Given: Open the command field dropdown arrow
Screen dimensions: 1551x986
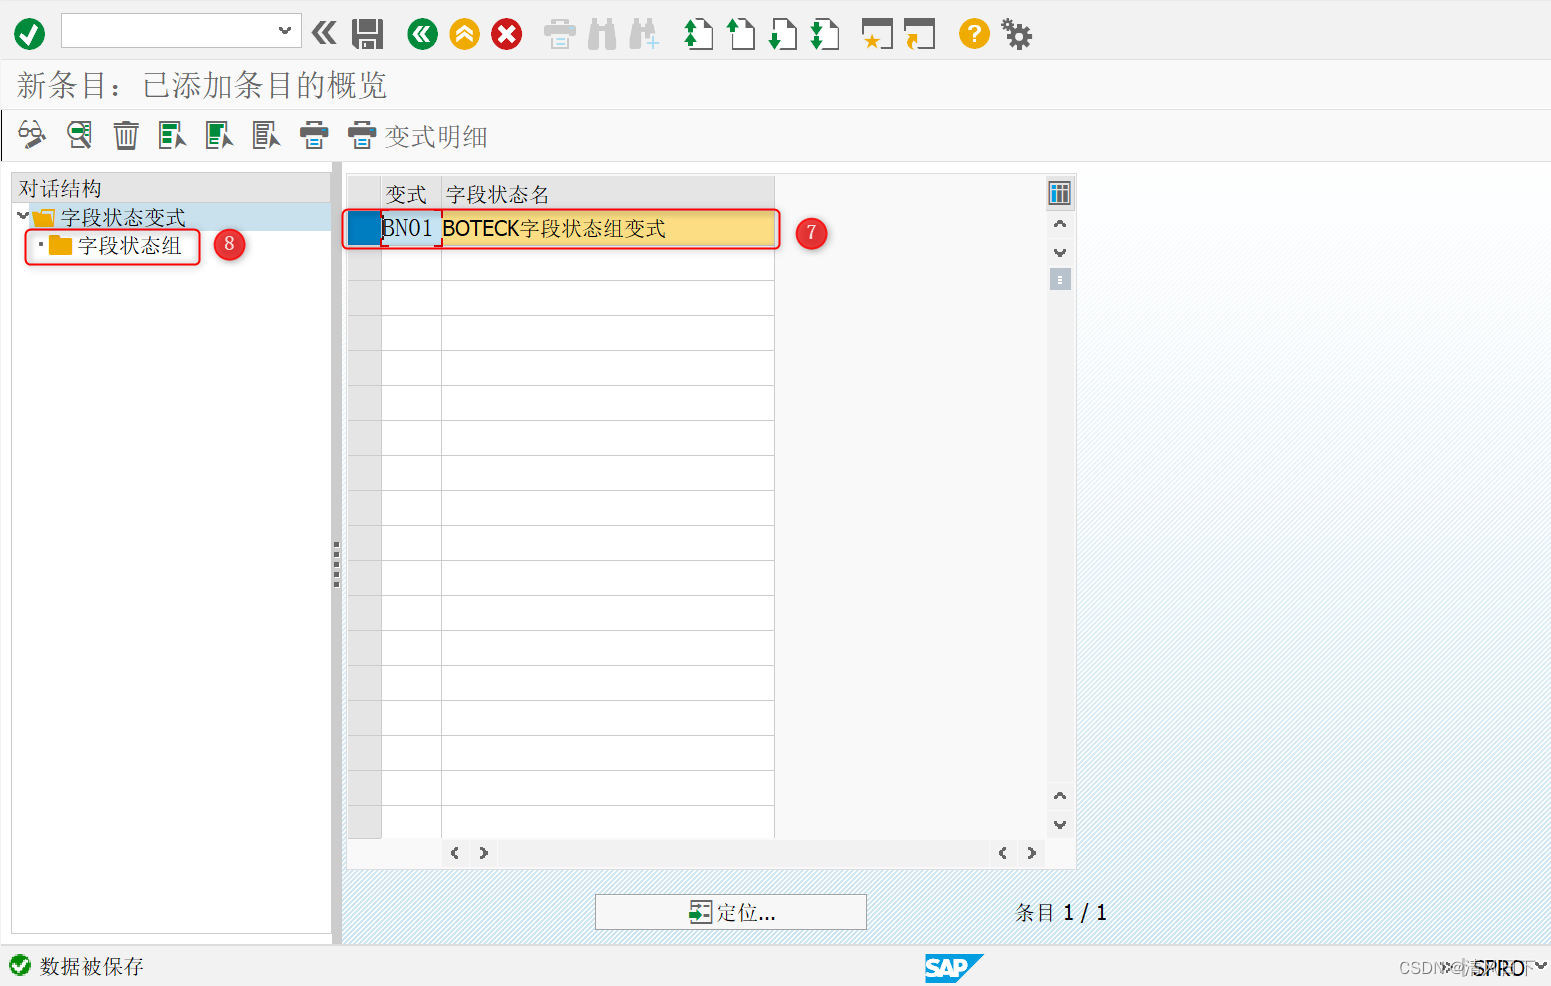Looking at the screenshot, I should tap(285, 31).
